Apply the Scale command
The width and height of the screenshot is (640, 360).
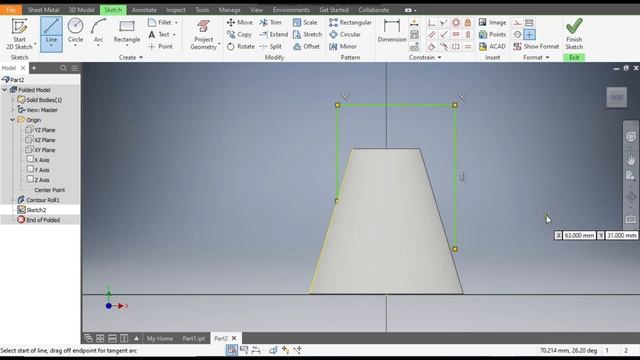305,22
